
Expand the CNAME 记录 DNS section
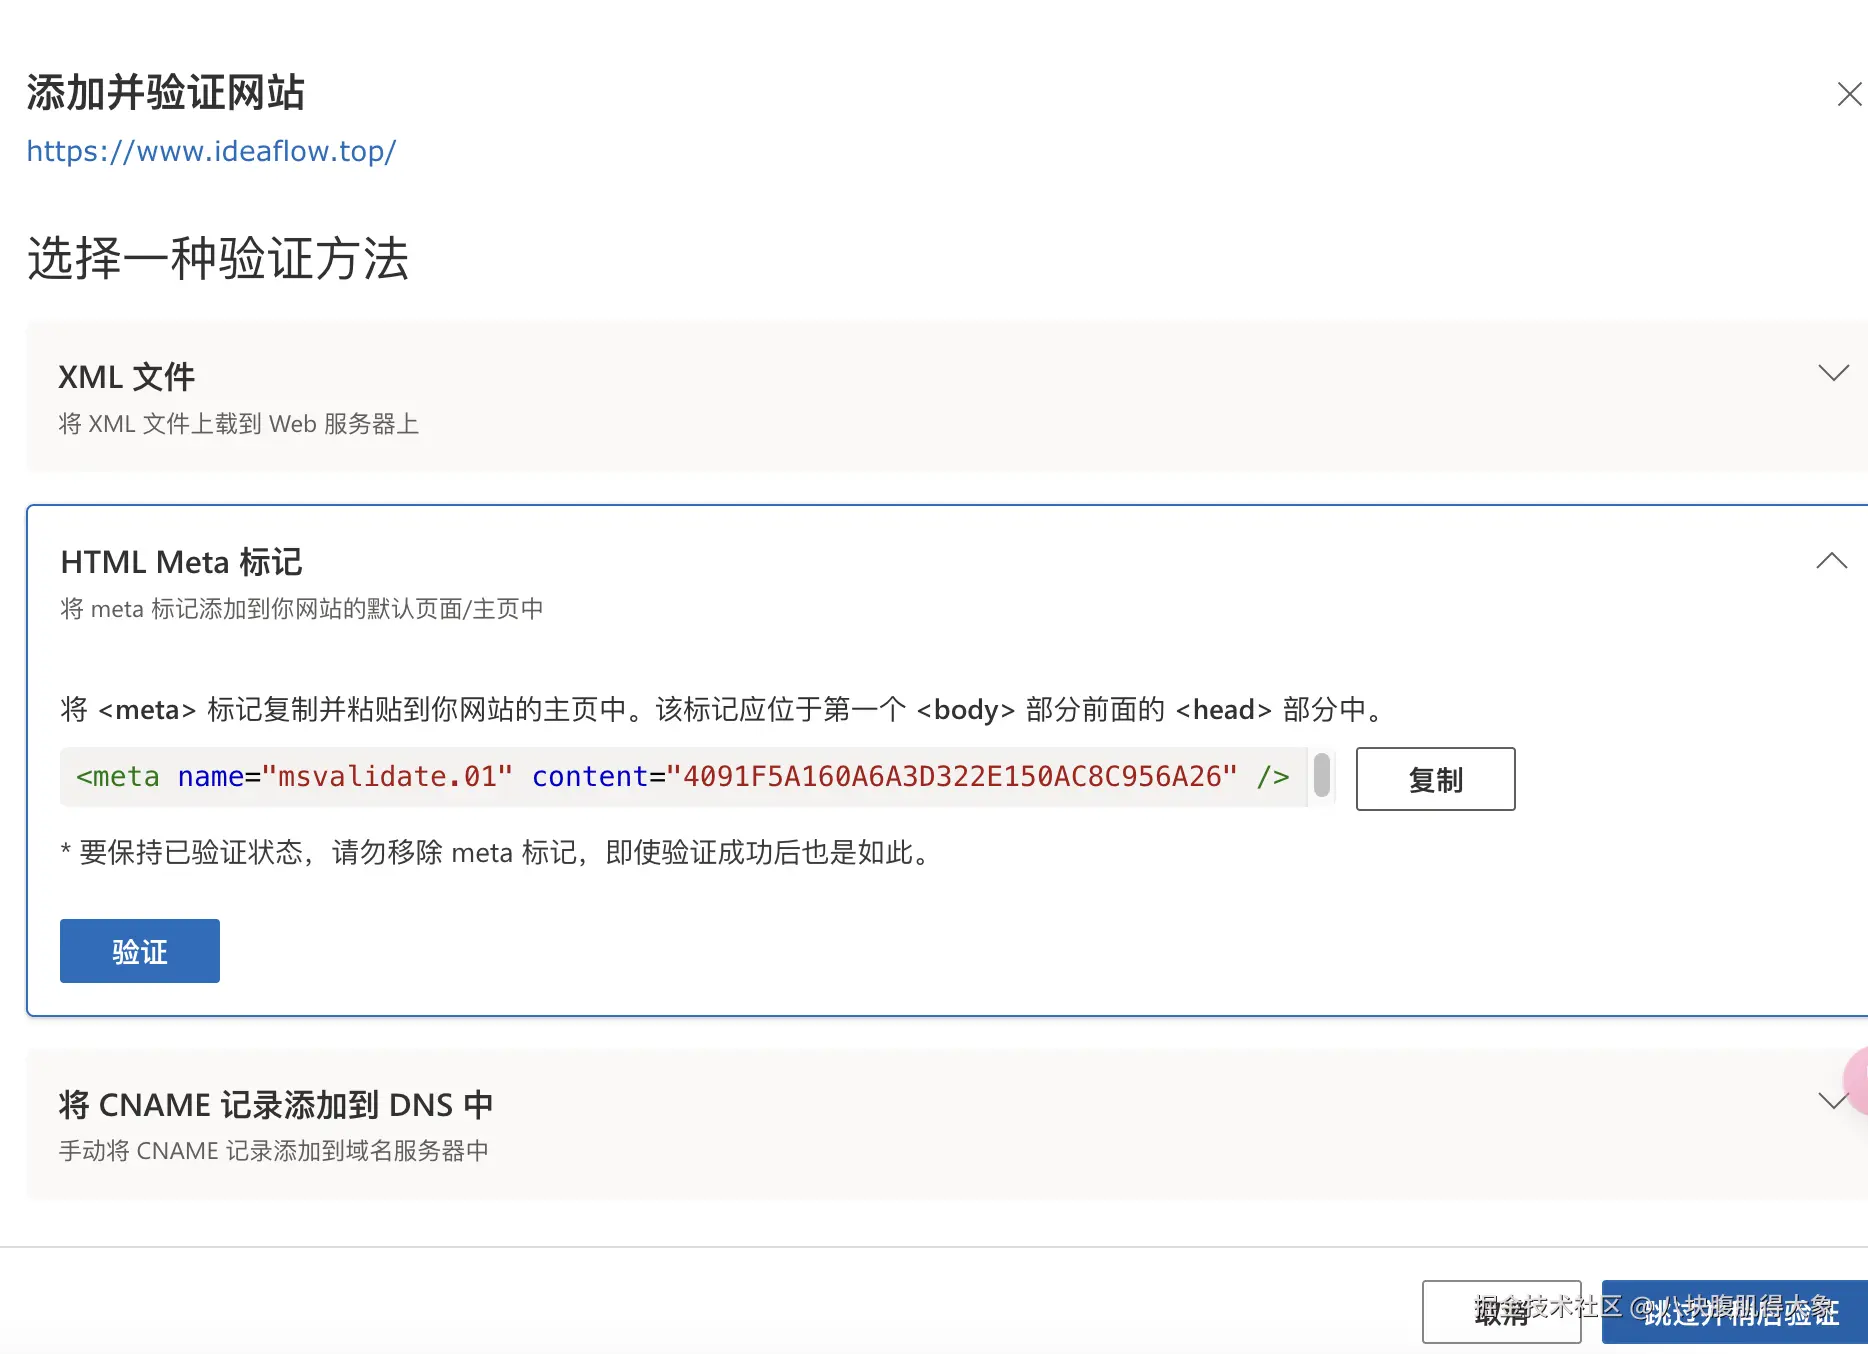(1833, 1101)
